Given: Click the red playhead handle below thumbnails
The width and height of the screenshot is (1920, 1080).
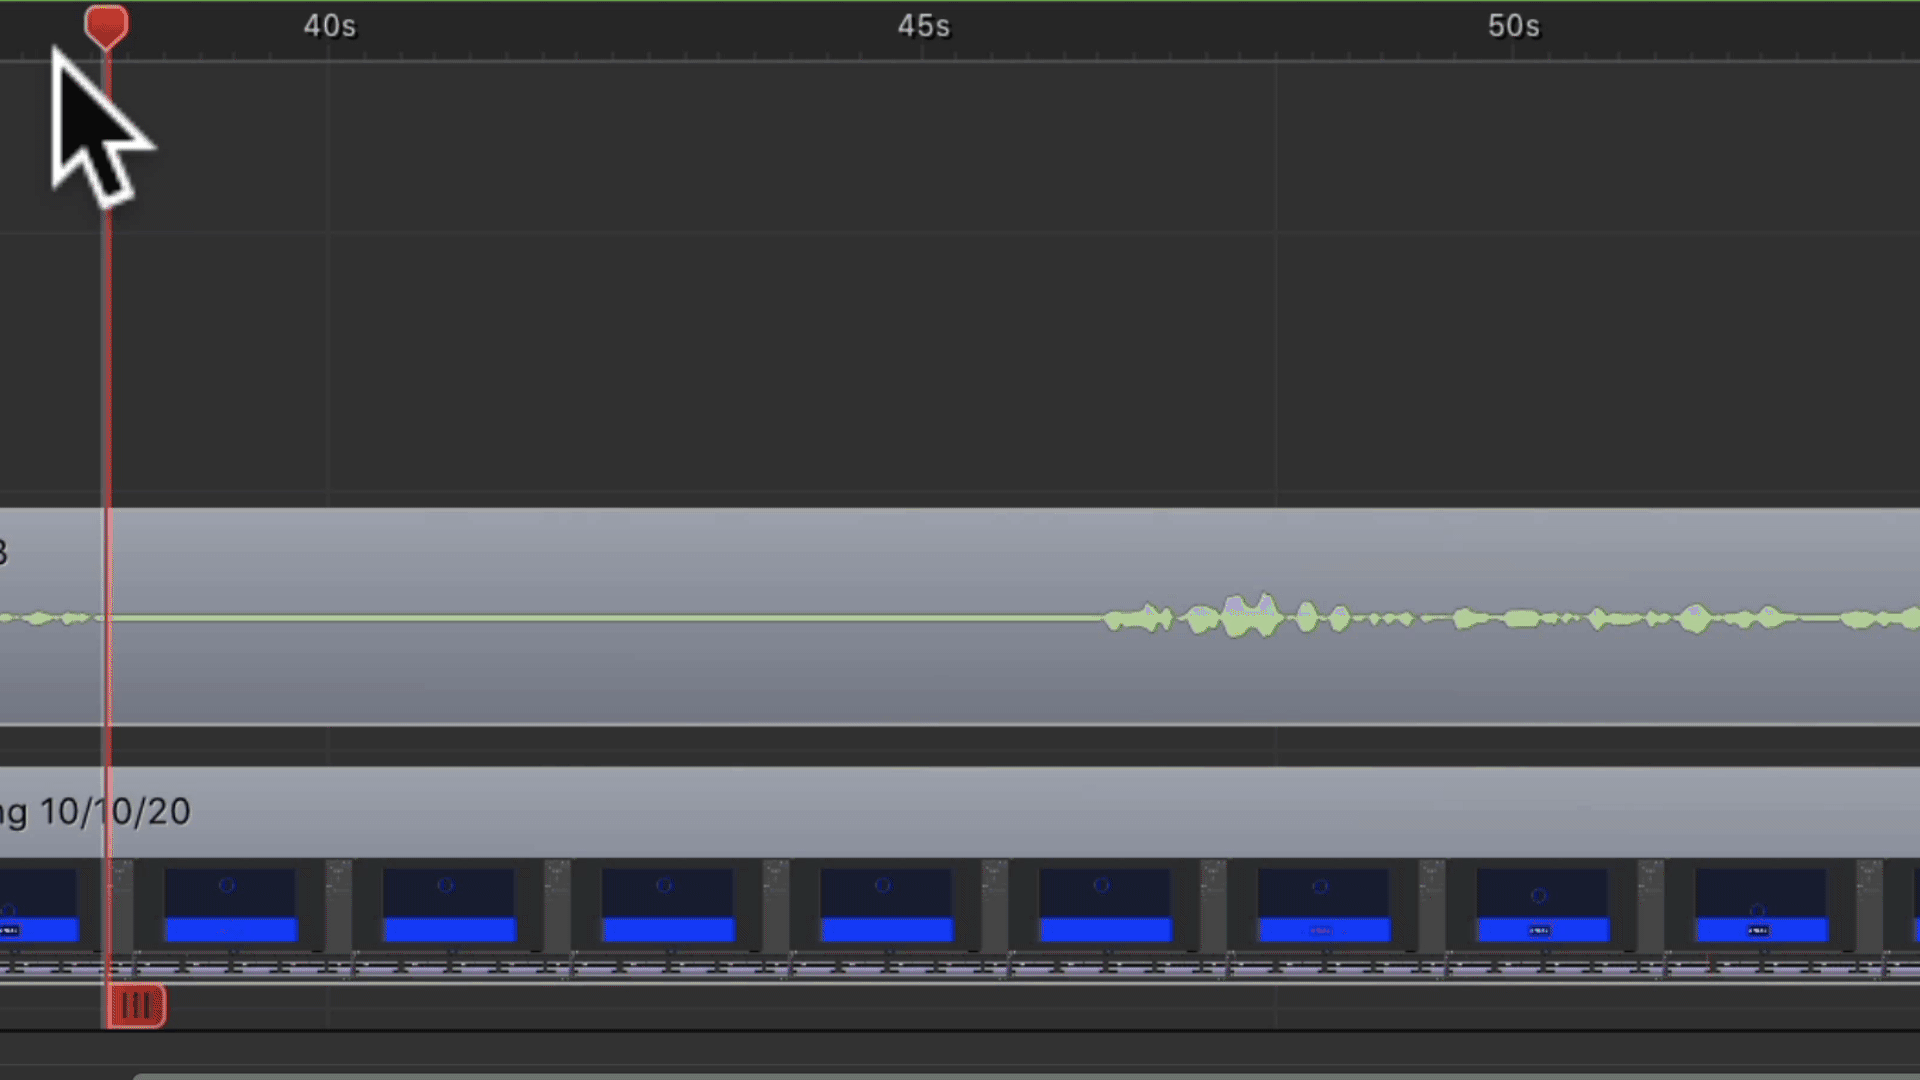Looking at the screenshot, I should click(136, 1006).
